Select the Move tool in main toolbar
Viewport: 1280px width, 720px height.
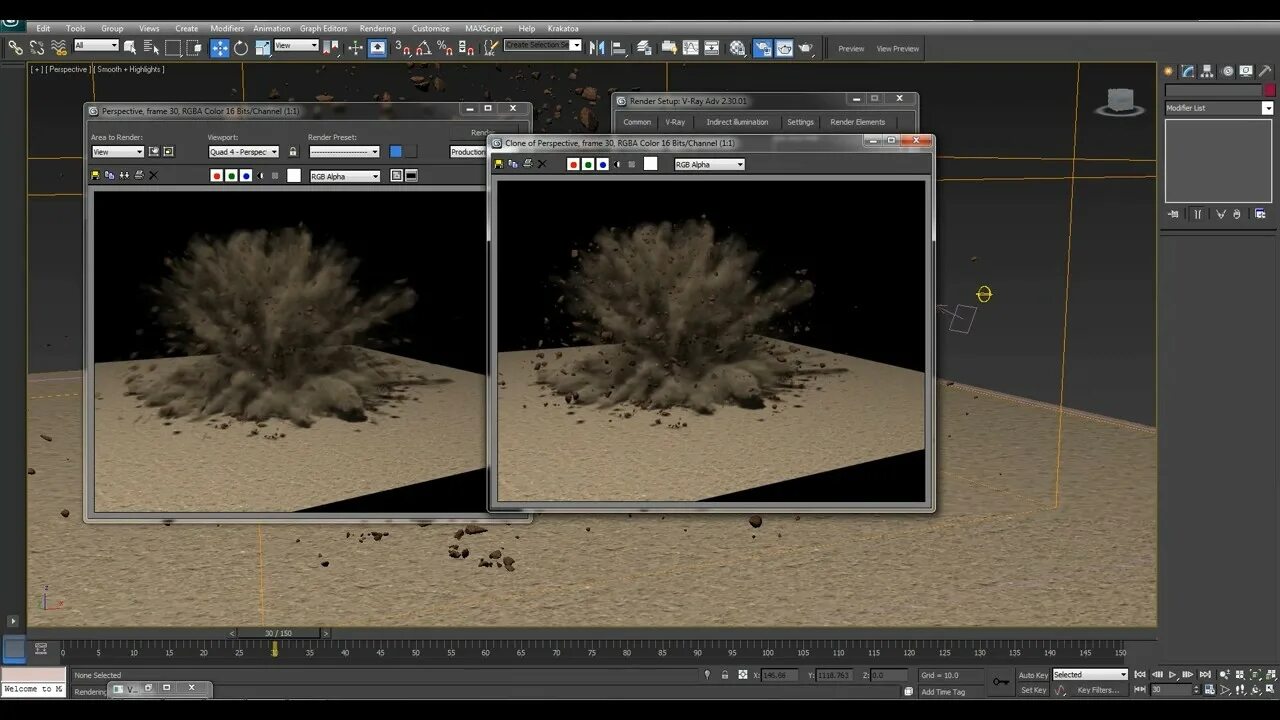coord(220,48)
